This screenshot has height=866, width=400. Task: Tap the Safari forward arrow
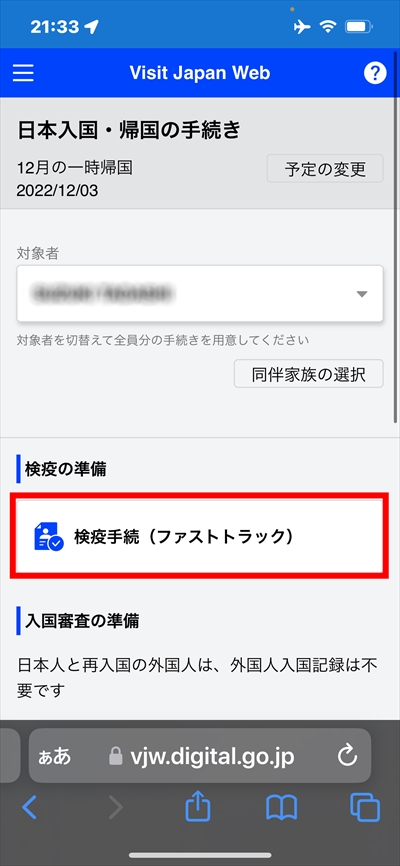(x=116, y=807)
